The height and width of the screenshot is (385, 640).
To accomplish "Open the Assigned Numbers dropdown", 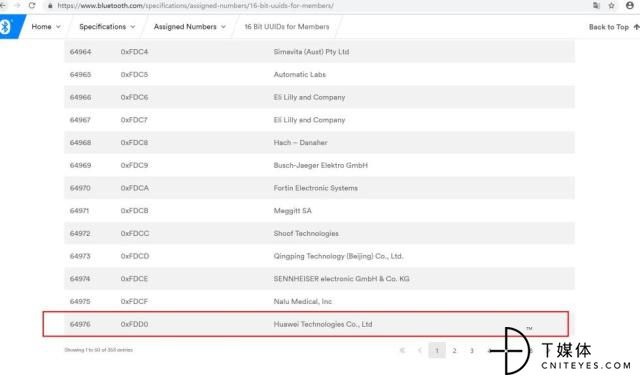I will 189,27.
